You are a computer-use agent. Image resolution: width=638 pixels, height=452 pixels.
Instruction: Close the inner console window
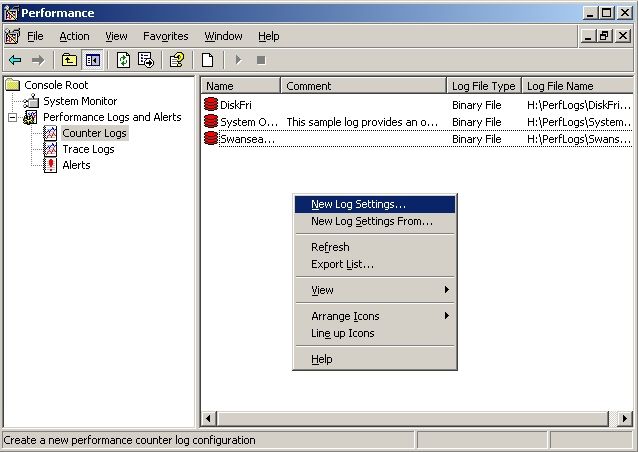623,36
